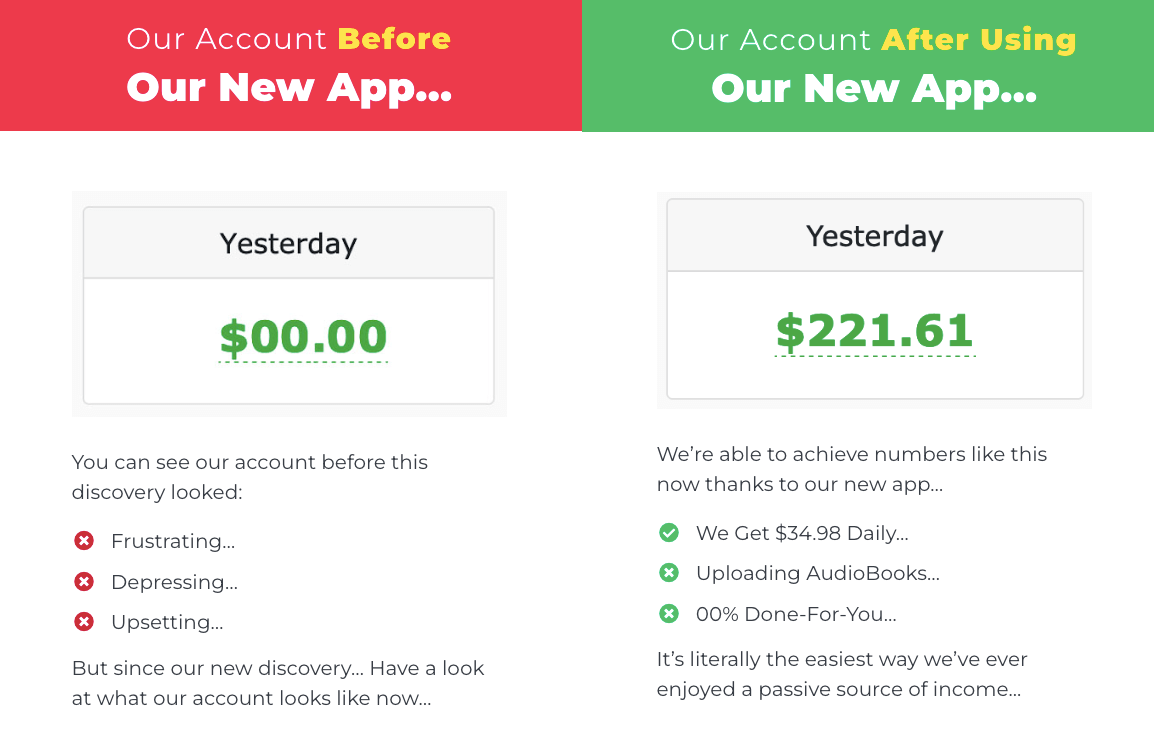Viewport: 1154px width, 749px height.
Task: Click the red X icon beside Depressing
Action: point(84,581)
